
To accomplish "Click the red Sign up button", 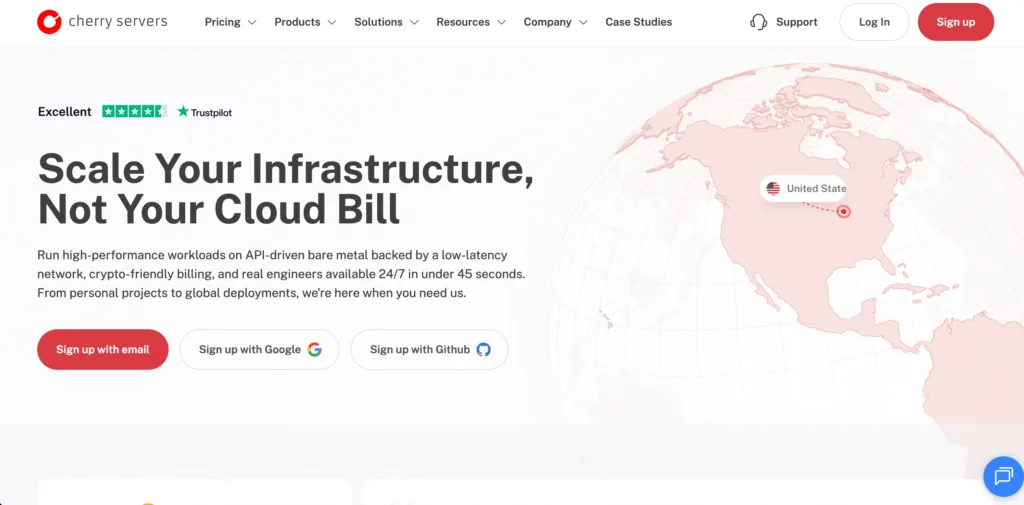I will point(955,22).
